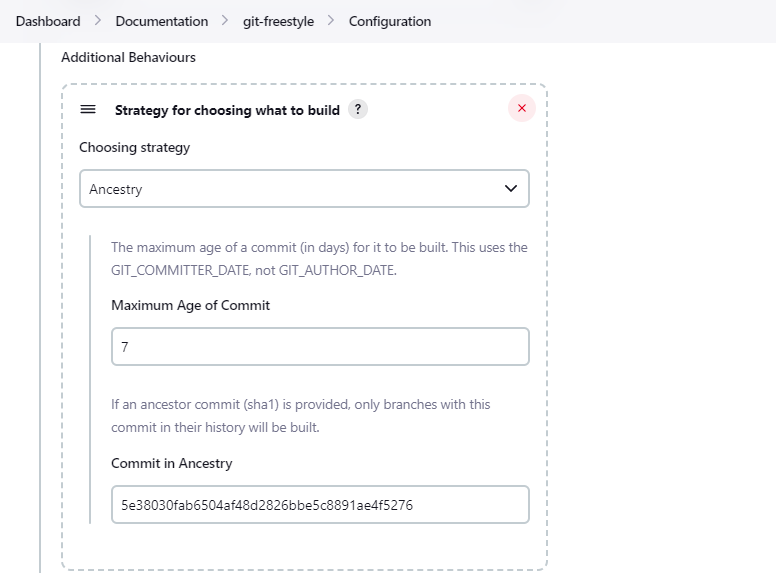The height and width of the screenshot is (573, 776).
Task: Click the Strategy for choosing what to build title
Action: [227, 110]
